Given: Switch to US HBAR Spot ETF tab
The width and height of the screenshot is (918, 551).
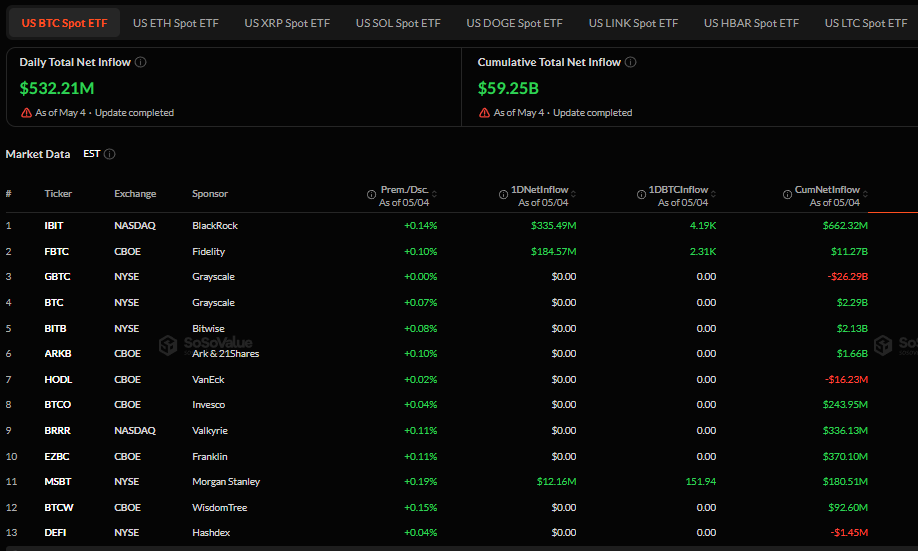Looking at the screenshot, I should click(751, 23).
